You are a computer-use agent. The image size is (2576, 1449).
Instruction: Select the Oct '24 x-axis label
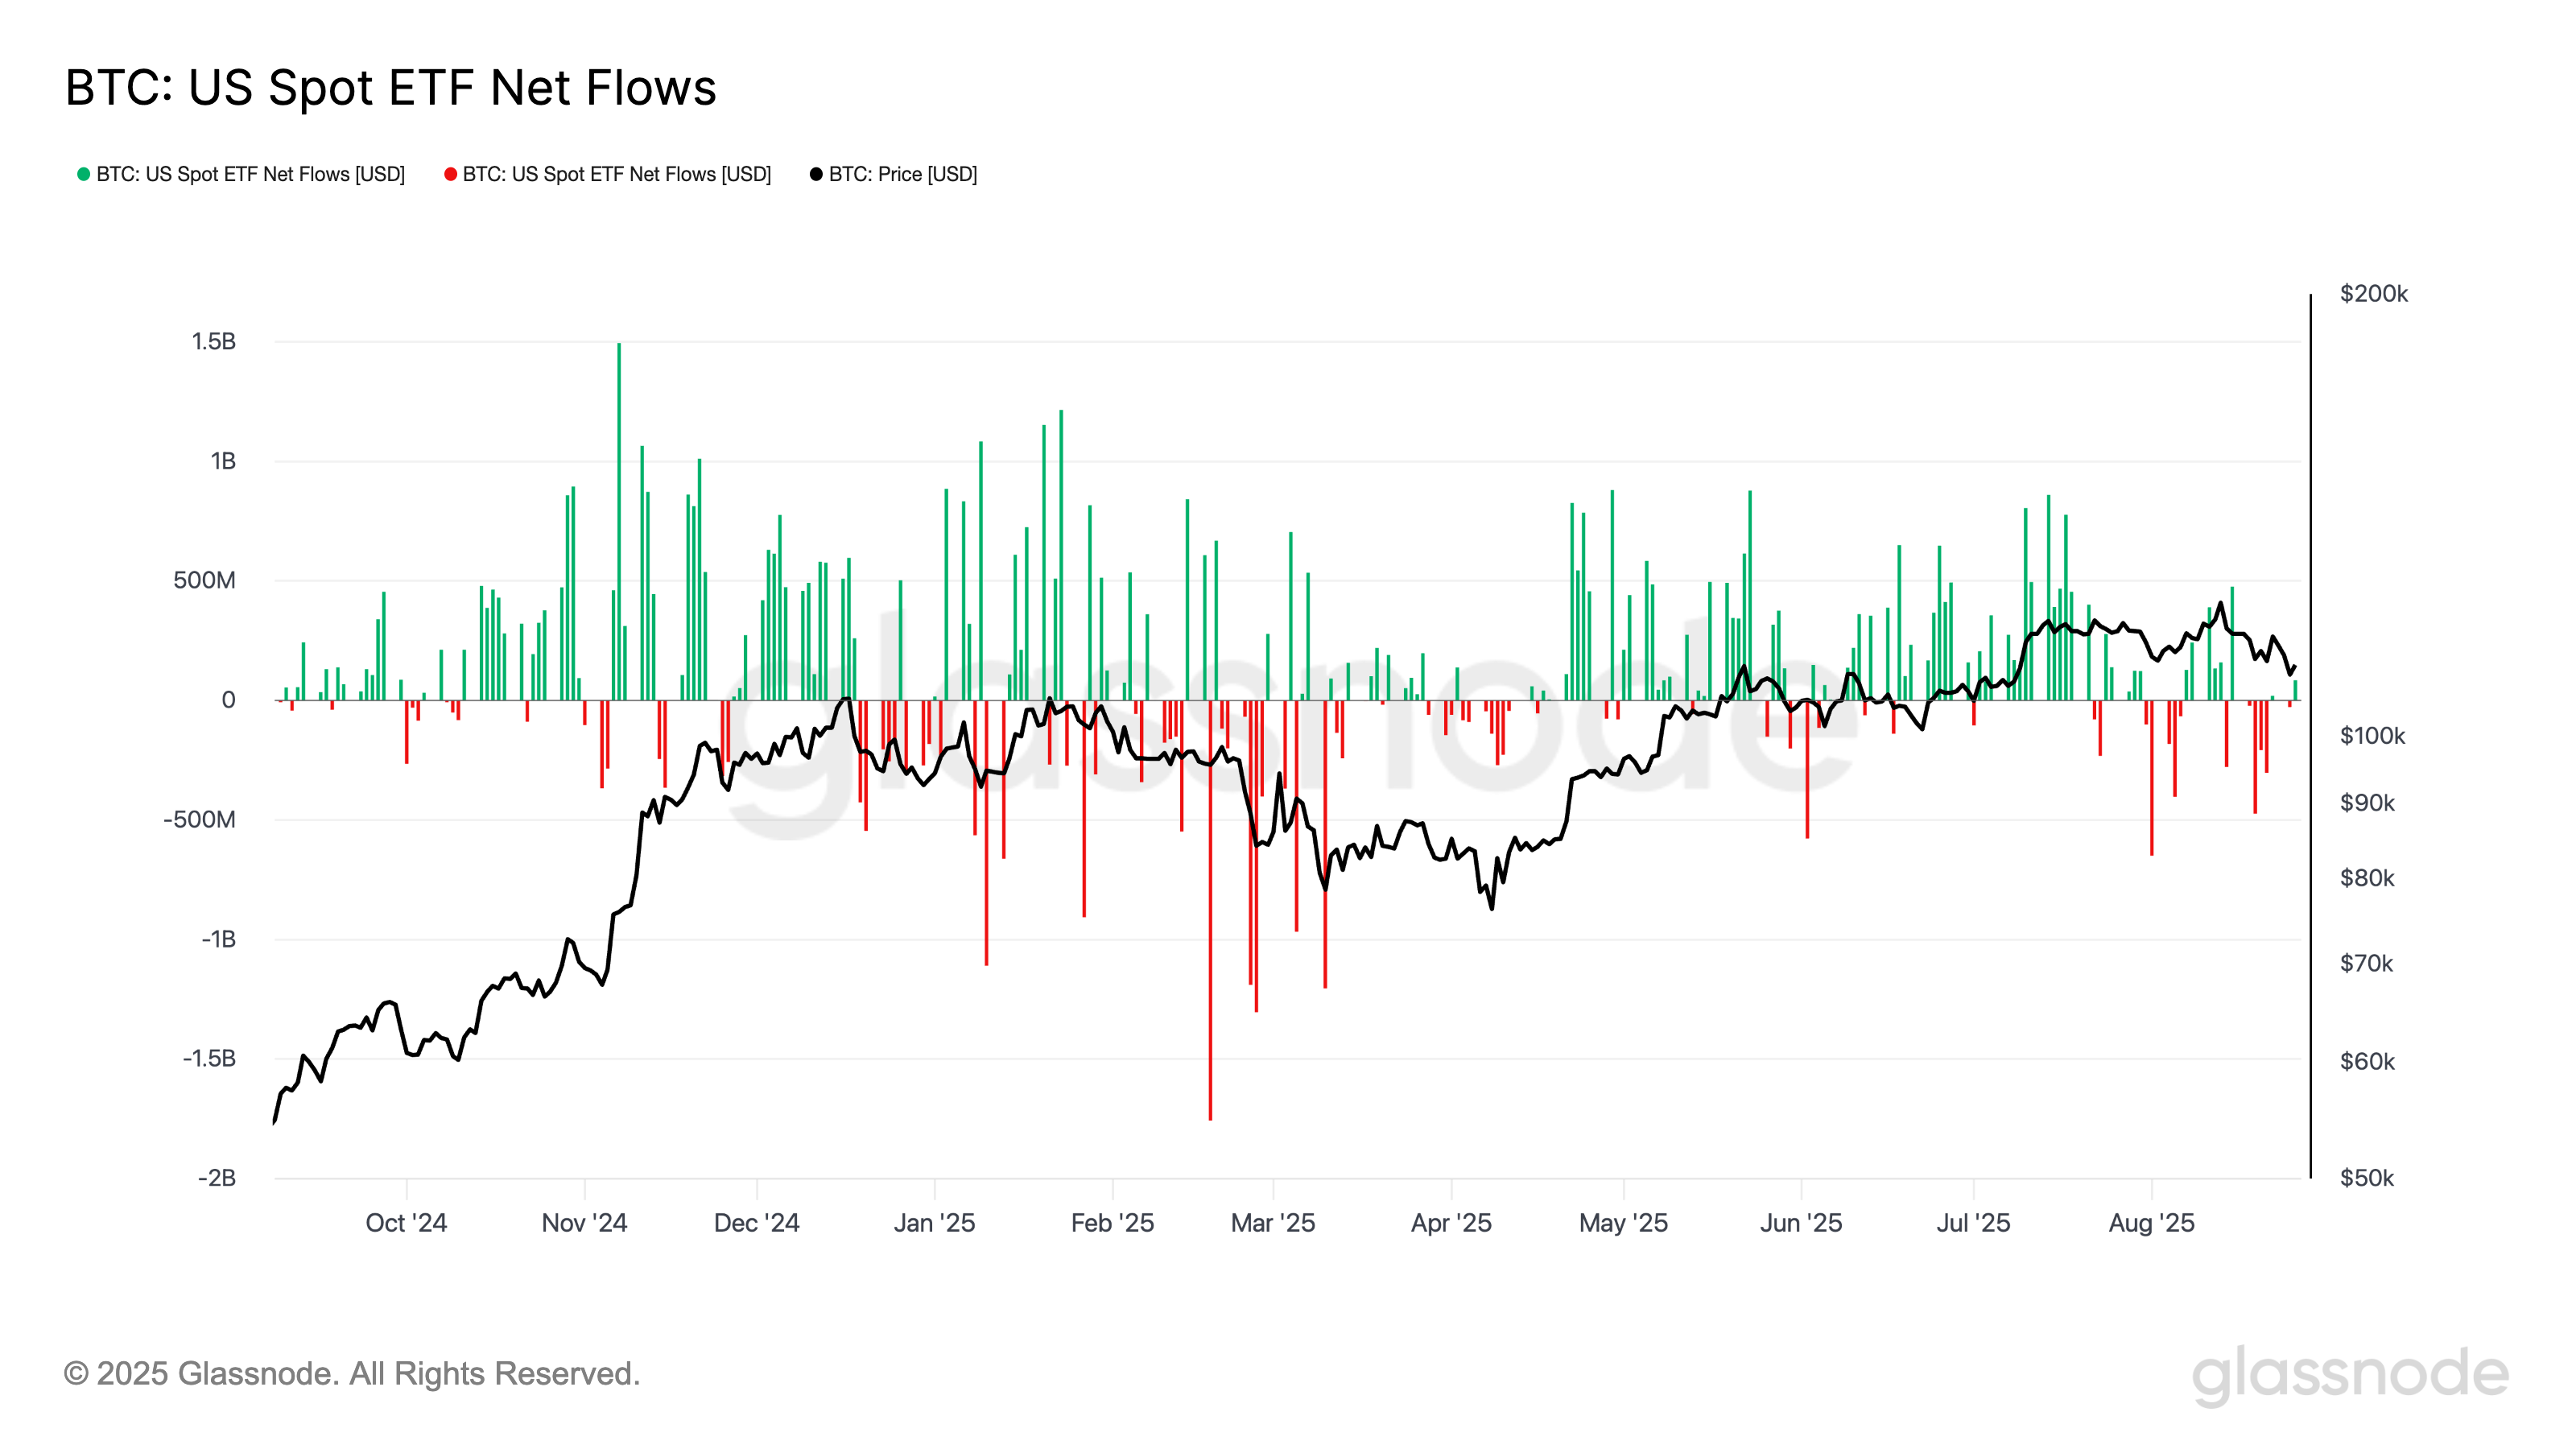(406, 1223)
